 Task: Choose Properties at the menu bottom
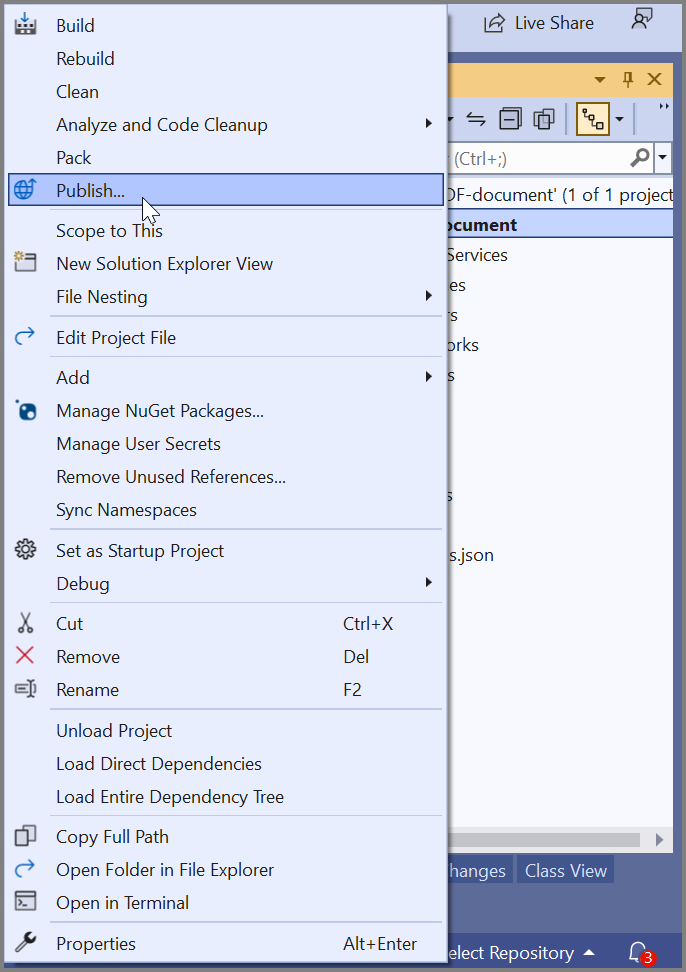[x=95, y=943]
